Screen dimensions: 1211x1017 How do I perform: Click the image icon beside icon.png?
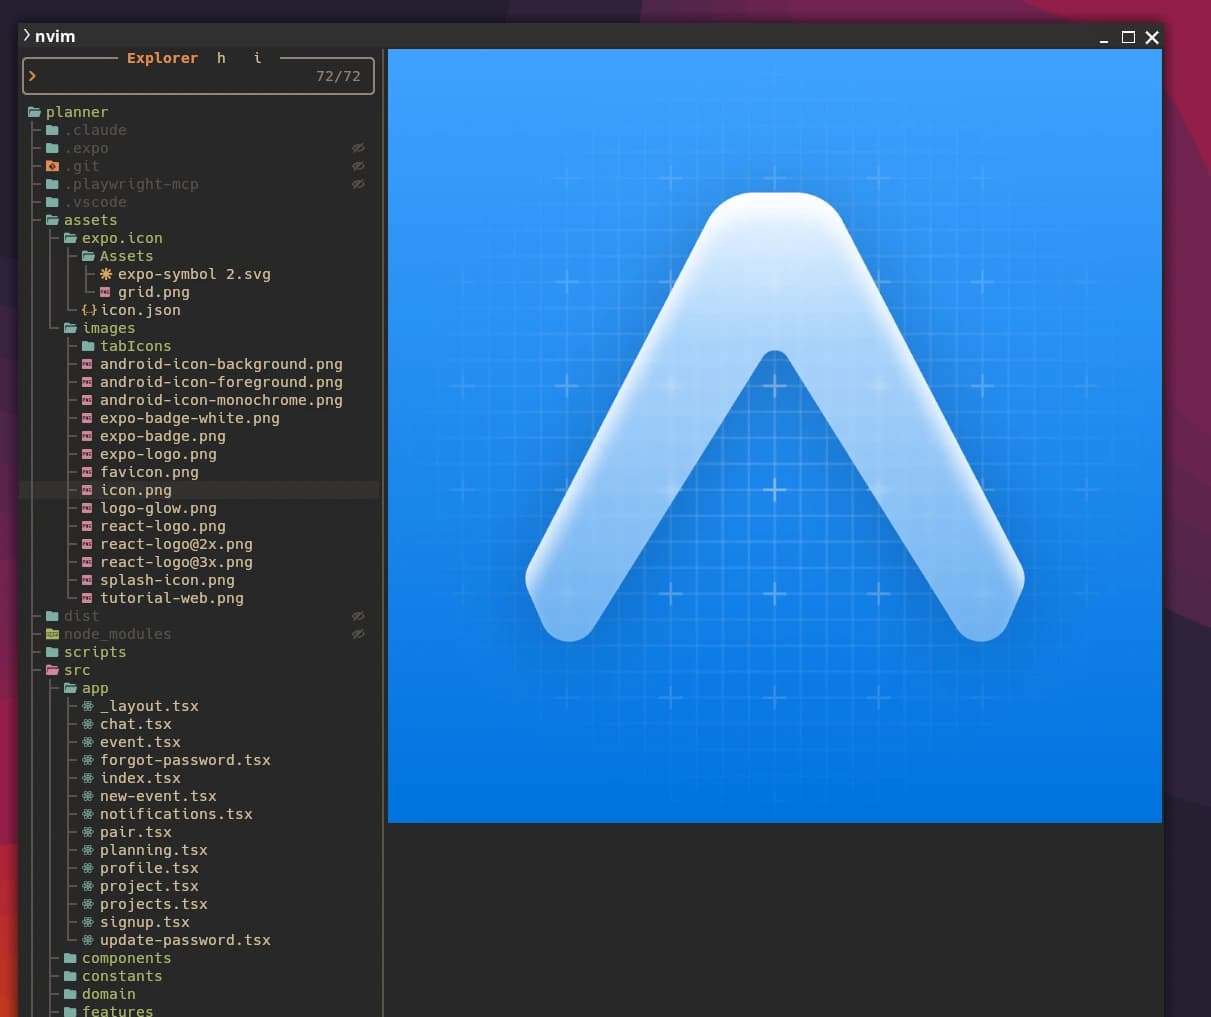click(88, 490)
